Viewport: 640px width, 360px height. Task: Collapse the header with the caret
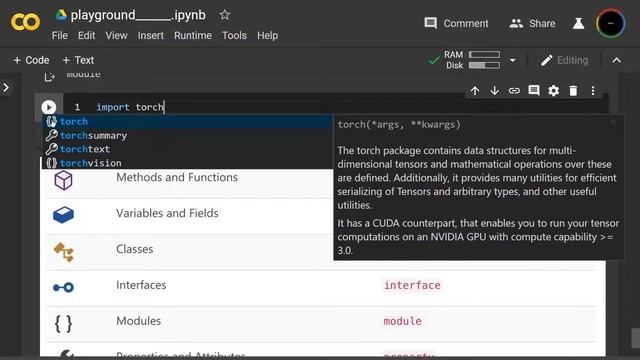616,60
